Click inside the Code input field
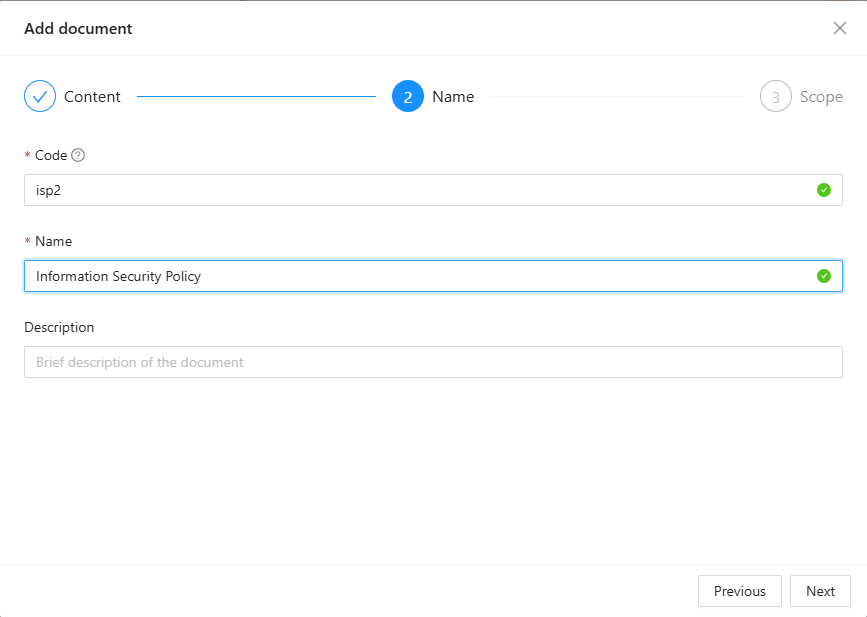Screen dimensions: 867x617 coord(400,190)
